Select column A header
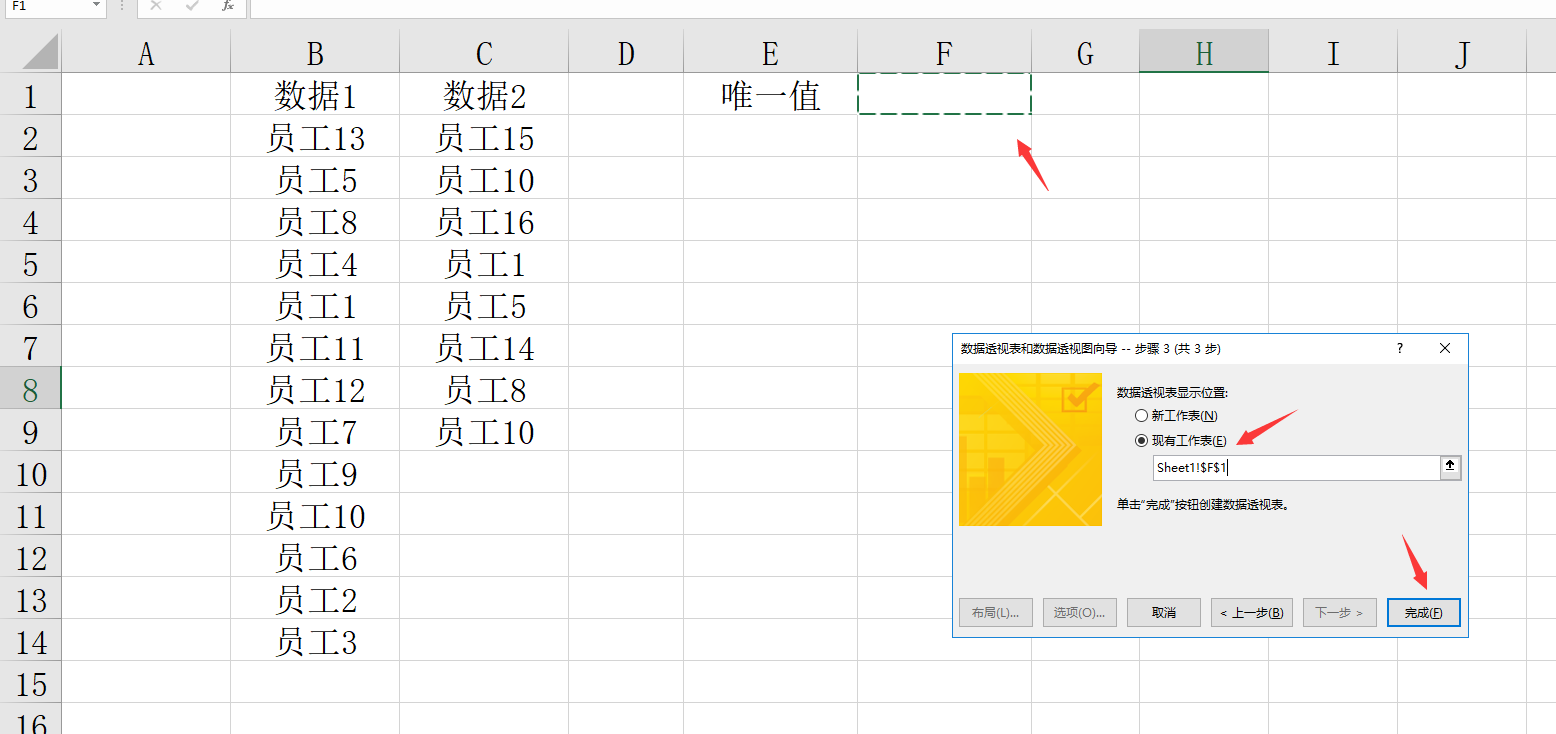Screen dimensions: 1556x734 [x=146, y=53]
